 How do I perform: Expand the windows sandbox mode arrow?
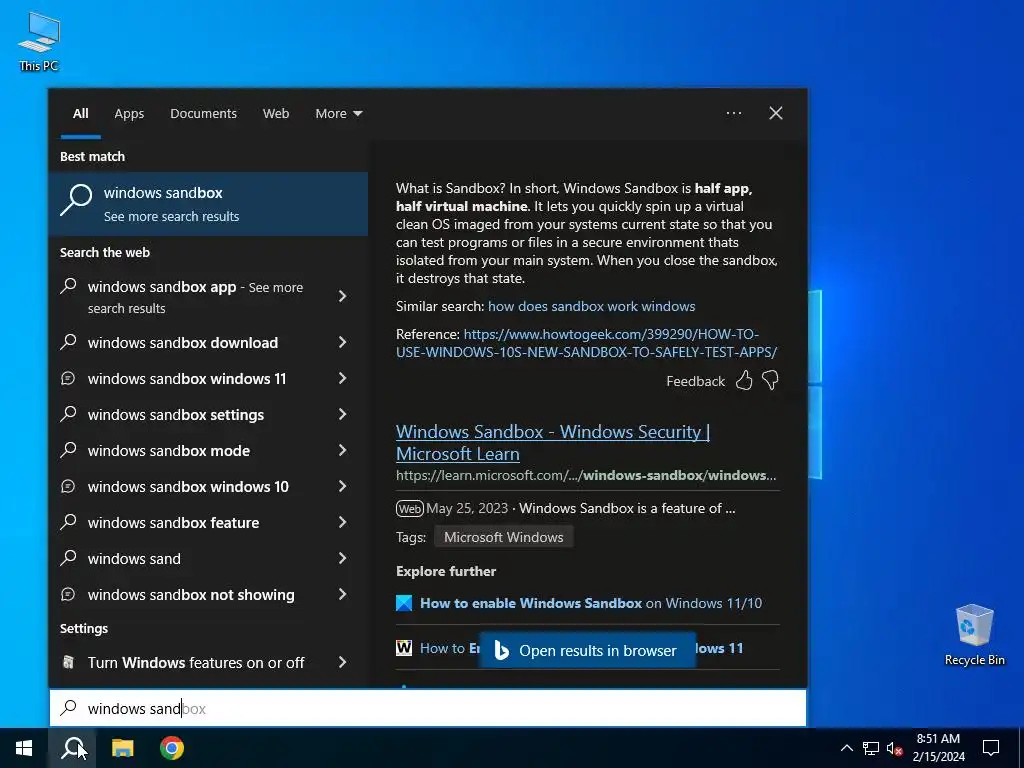tap(342, 450)
